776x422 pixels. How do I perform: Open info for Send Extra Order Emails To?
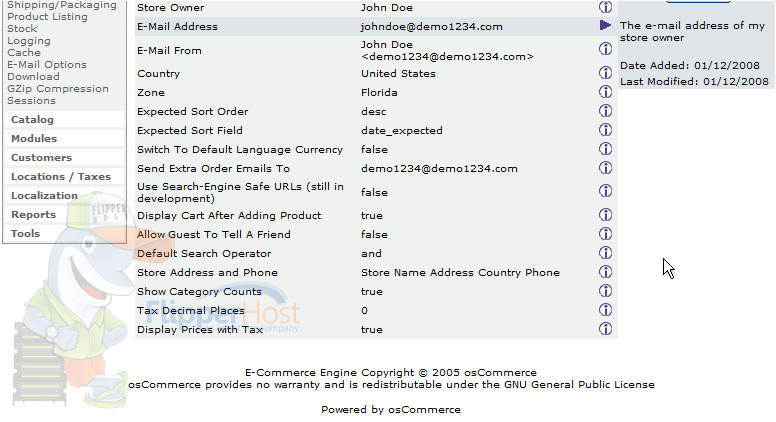605,168
